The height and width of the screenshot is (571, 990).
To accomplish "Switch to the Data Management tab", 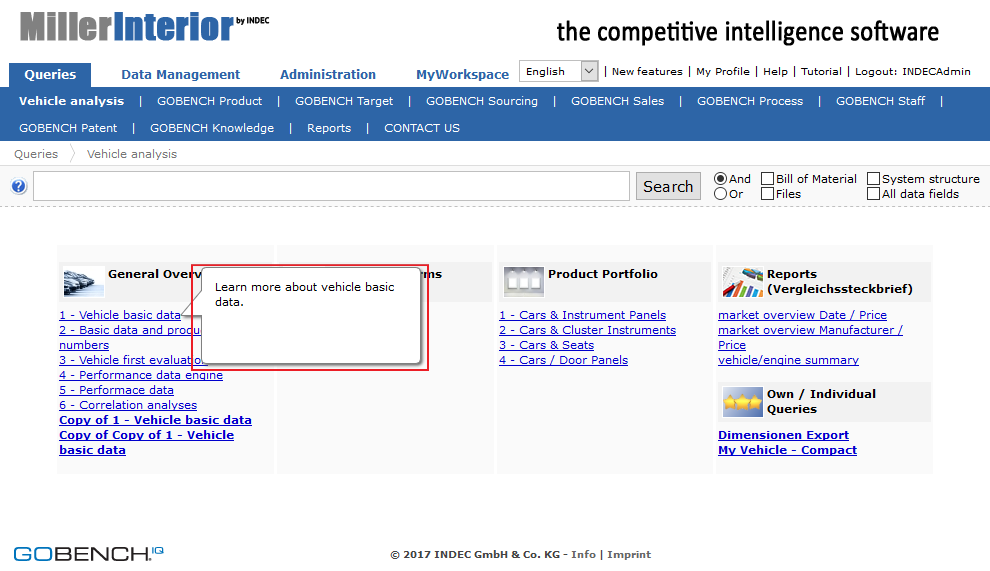I will (181, 75).
